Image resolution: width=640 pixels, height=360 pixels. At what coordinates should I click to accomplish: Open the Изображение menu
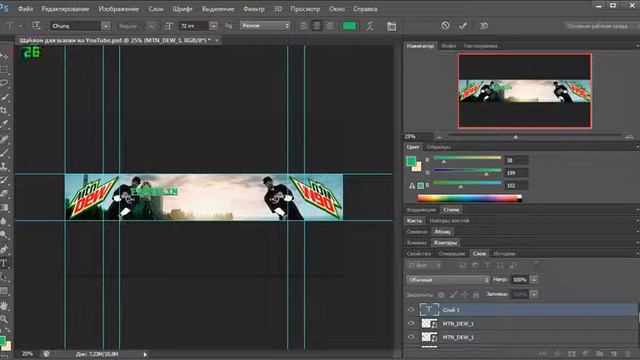119,9
